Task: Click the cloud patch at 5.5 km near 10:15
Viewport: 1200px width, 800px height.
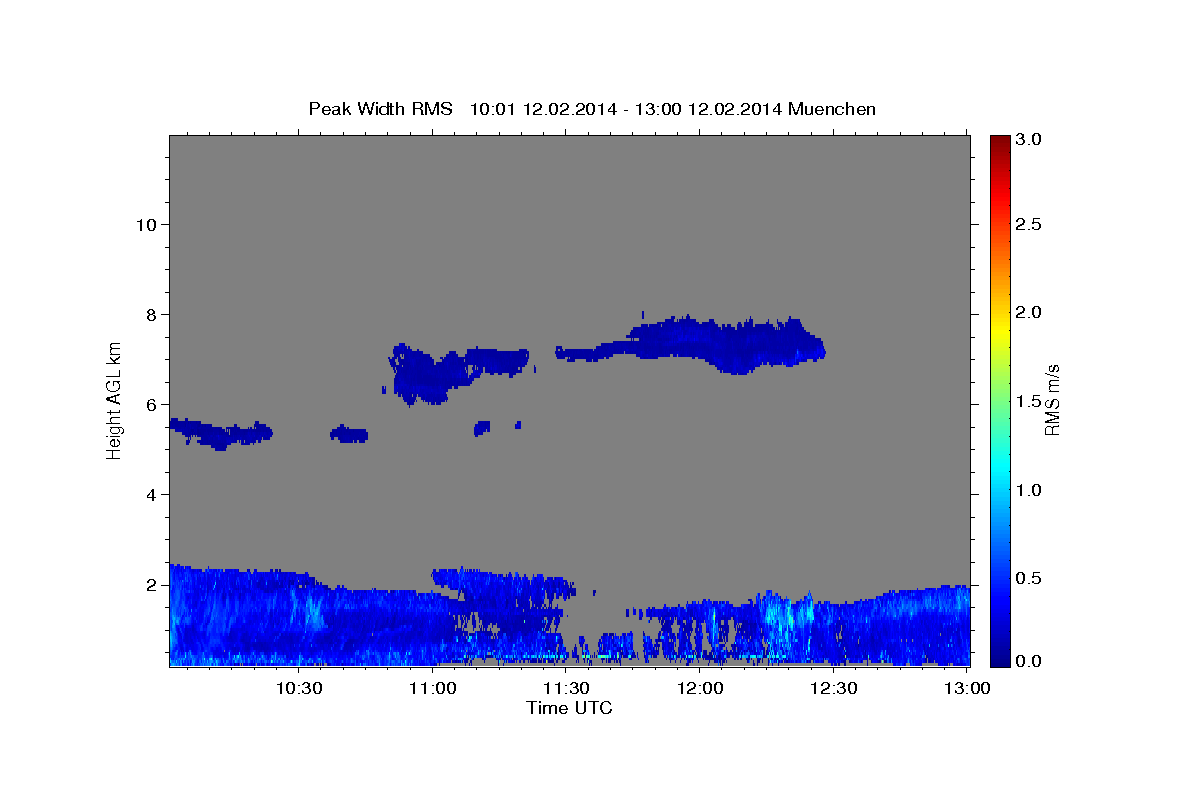Action: [221, 433]
